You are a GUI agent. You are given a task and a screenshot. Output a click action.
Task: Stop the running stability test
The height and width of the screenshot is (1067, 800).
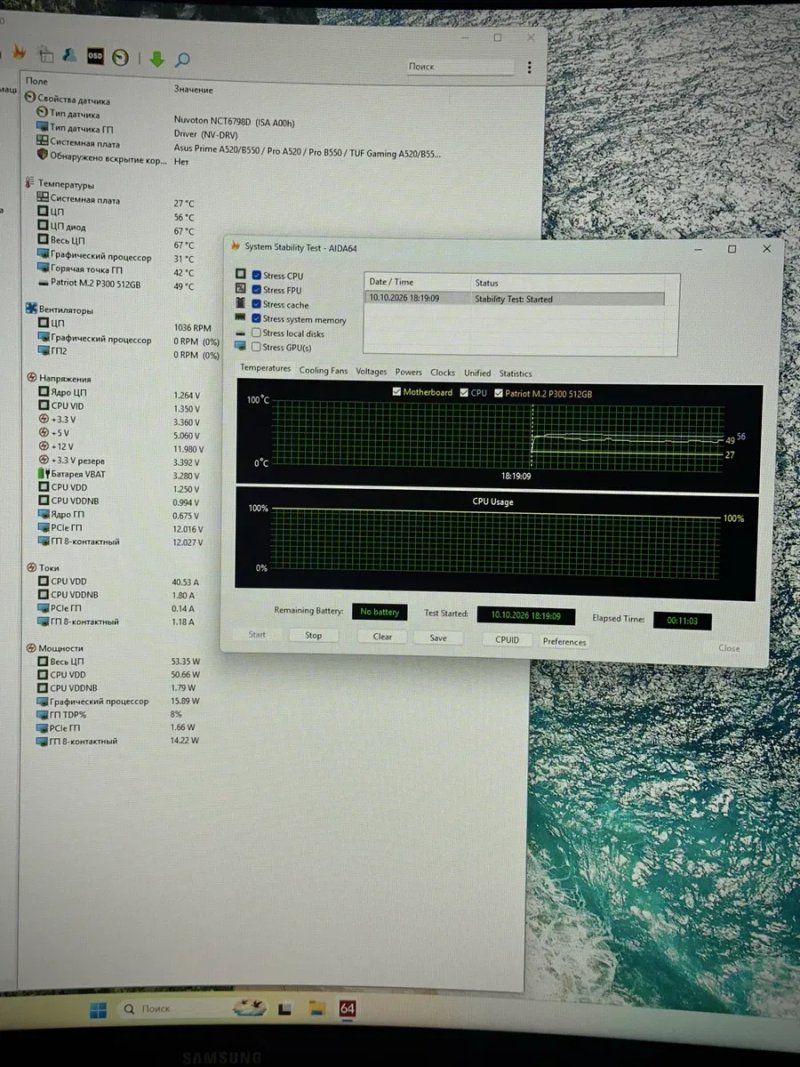(314, 635)
